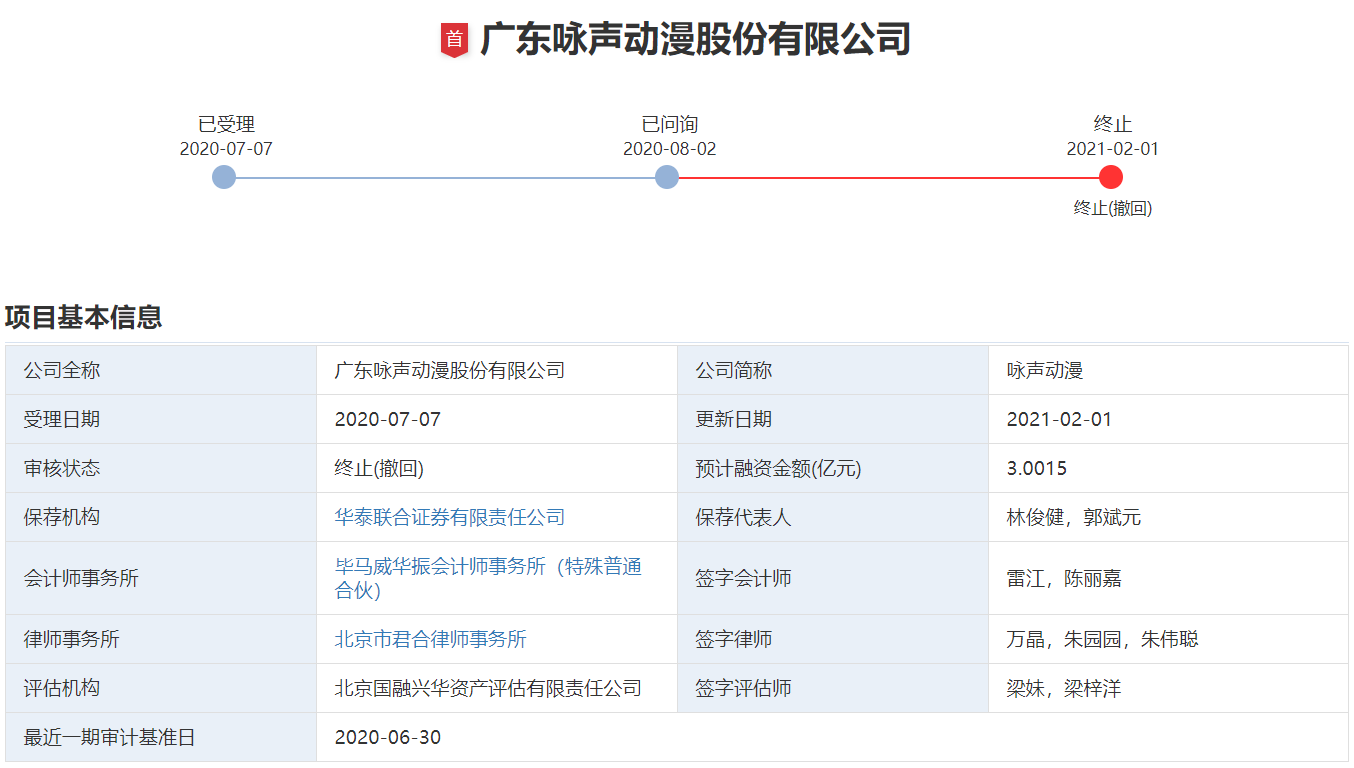Click the 万晶，朱园园，朱伟聪 lawyers value
Viewport: 1354px width, 768px height.
[1103, 639]
